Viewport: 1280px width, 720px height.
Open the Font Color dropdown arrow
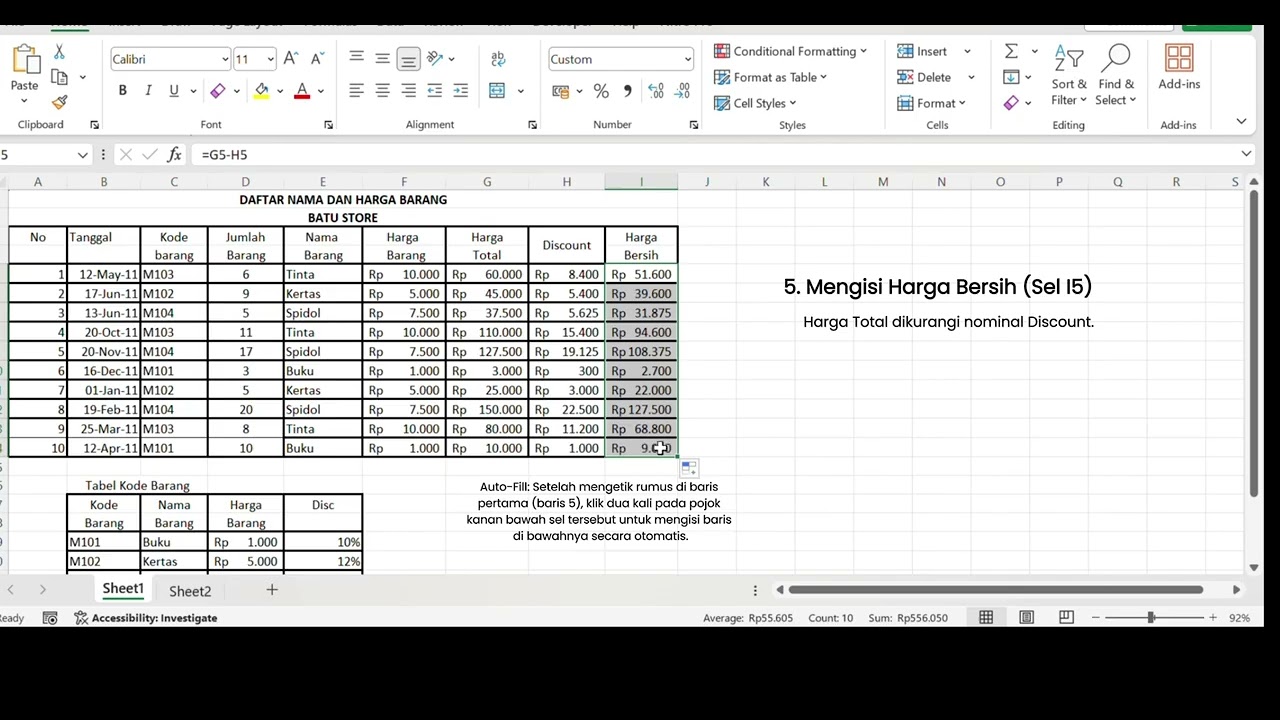pos(320,91)
